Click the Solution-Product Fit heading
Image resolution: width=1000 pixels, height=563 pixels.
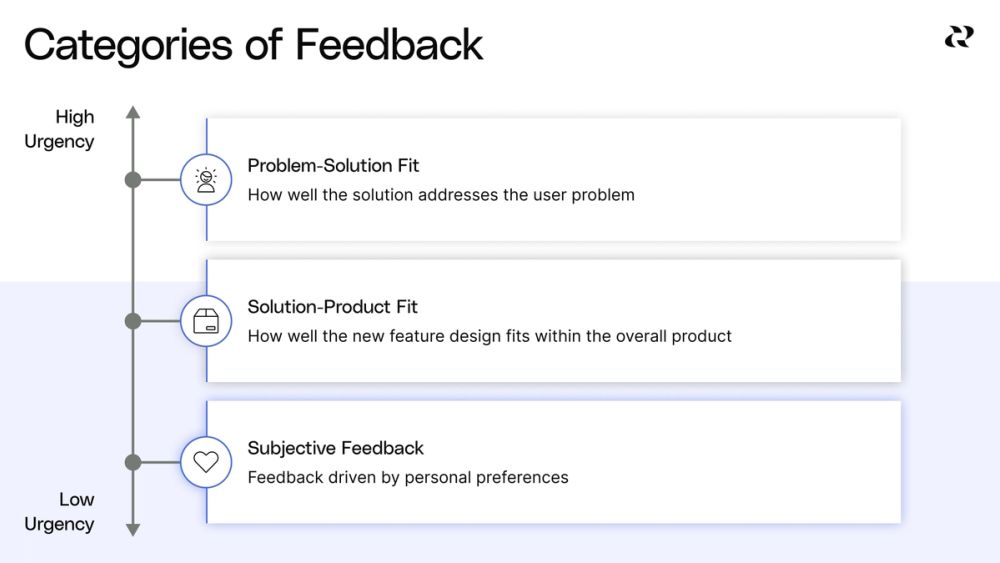tap(332, 306)
